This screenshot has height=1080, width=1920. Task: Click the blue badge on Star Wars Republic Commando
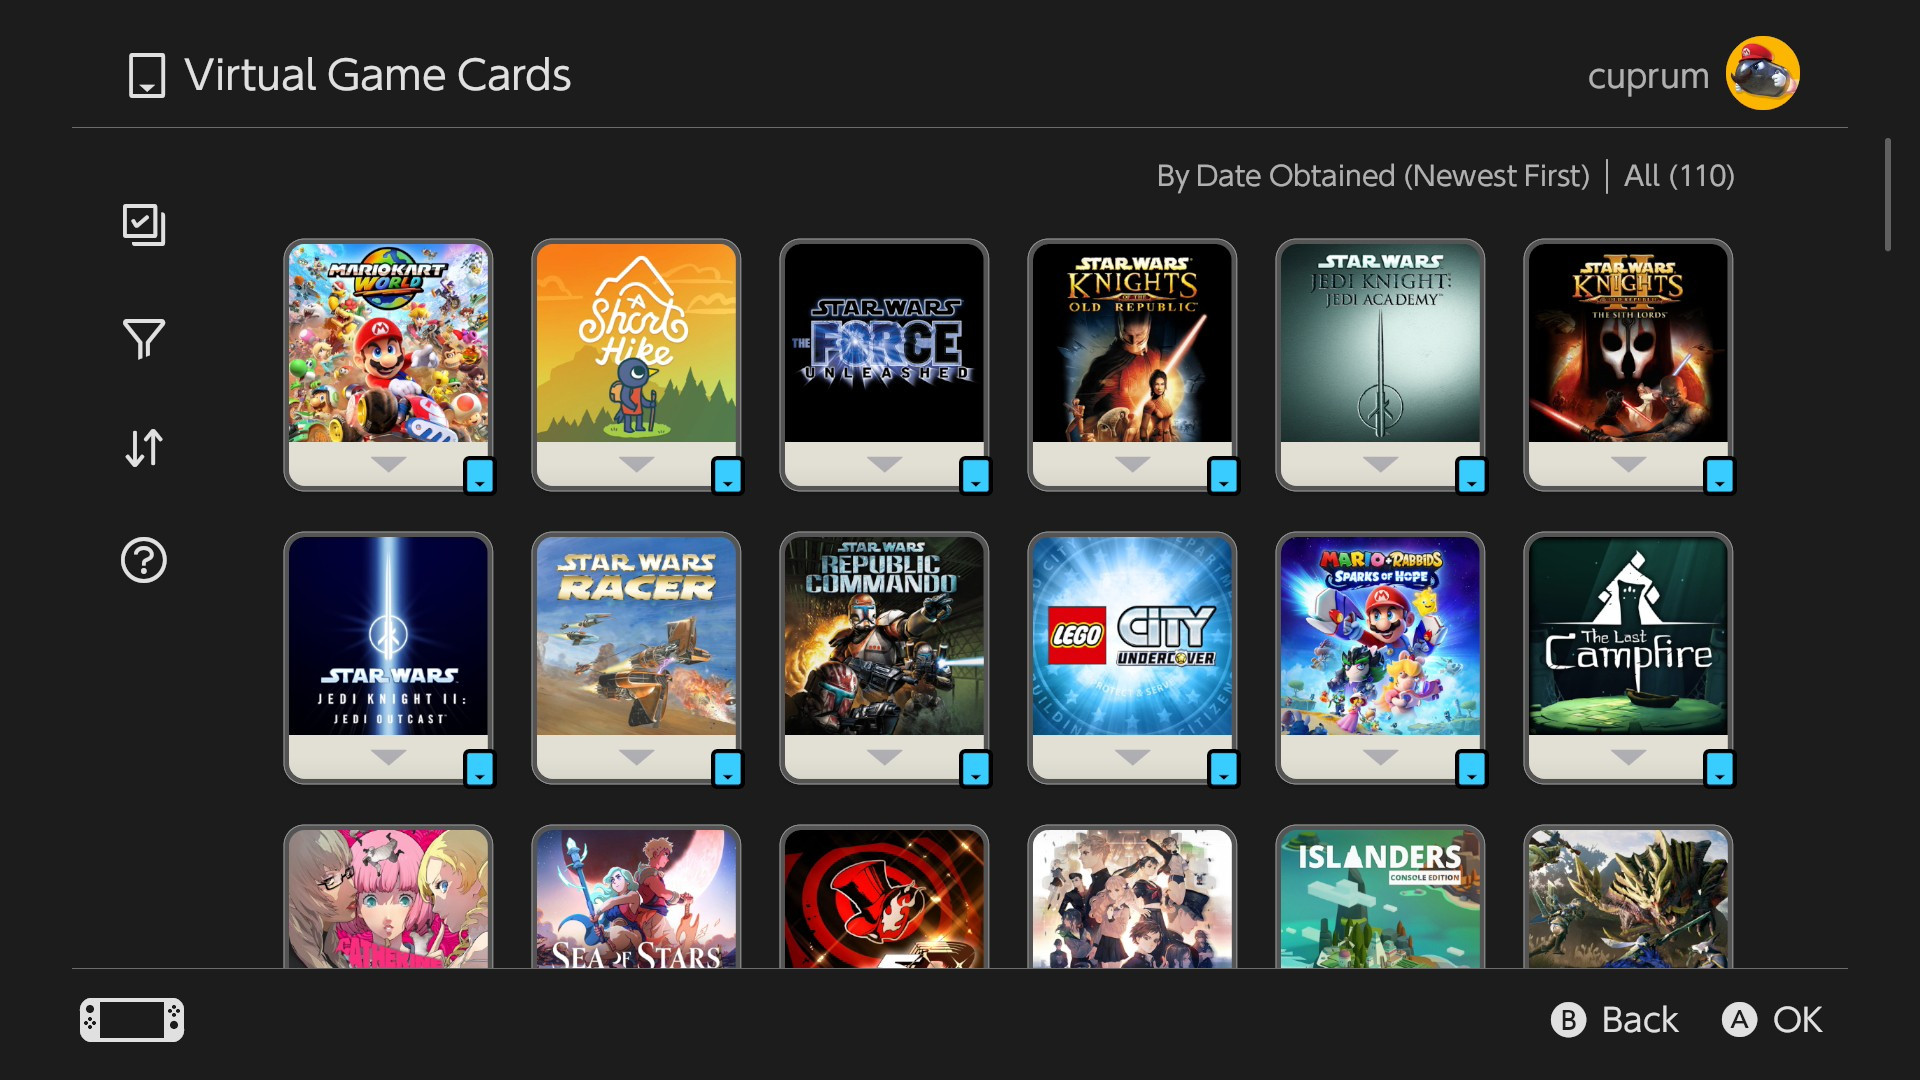(975, 769)
